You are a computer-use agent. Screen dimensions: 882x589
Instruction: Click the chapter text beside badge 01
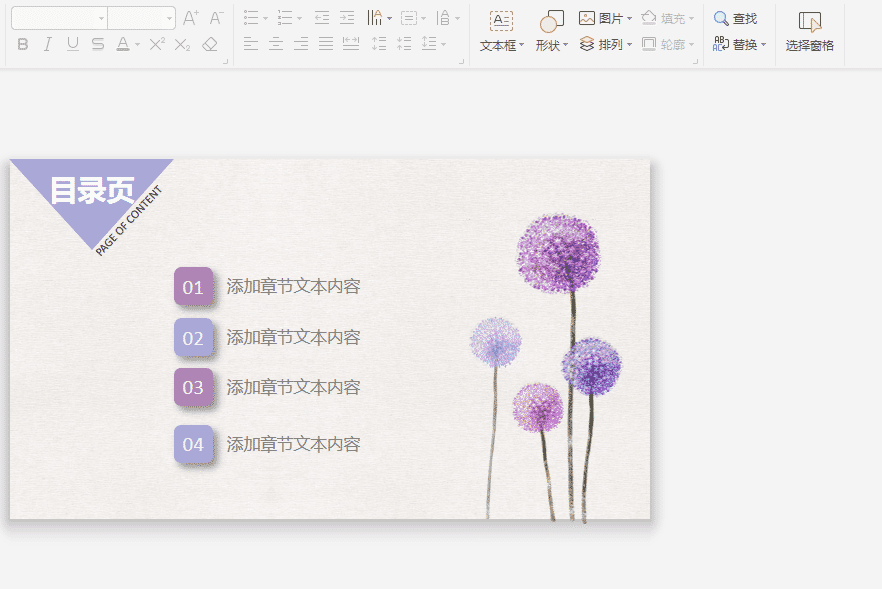293,286
